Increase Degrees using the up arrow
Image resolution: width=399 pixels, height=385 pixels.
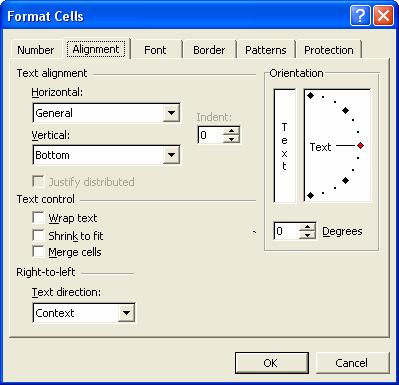(307, 227)
